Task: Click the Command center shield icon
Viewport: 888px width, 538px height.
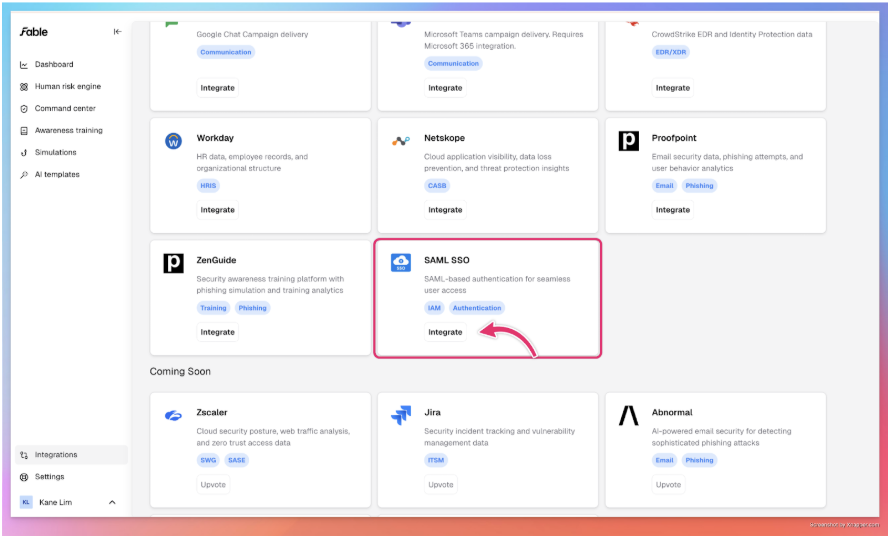Action: click(24, 109)
